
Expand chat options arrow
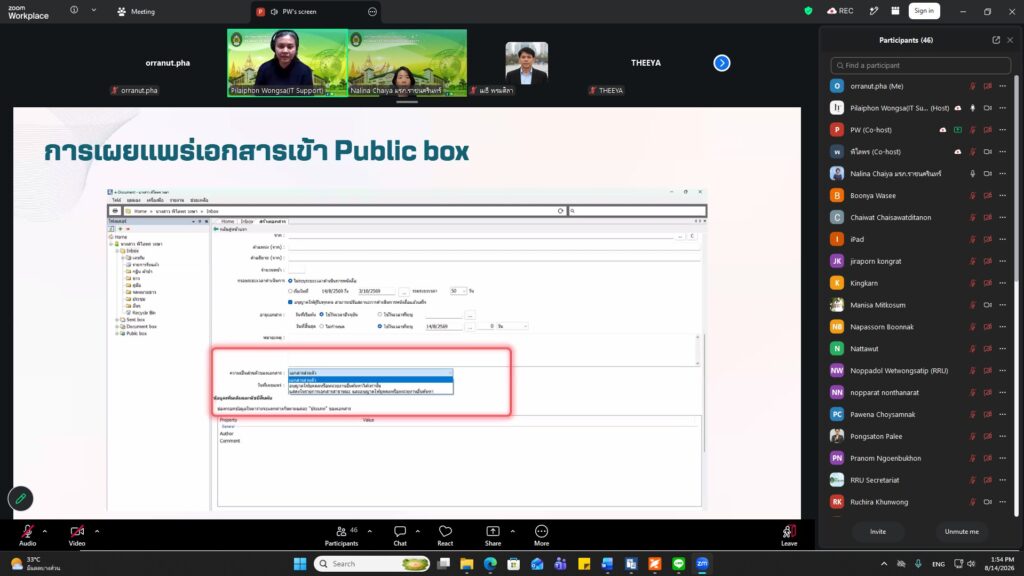[x=418, y=531]
